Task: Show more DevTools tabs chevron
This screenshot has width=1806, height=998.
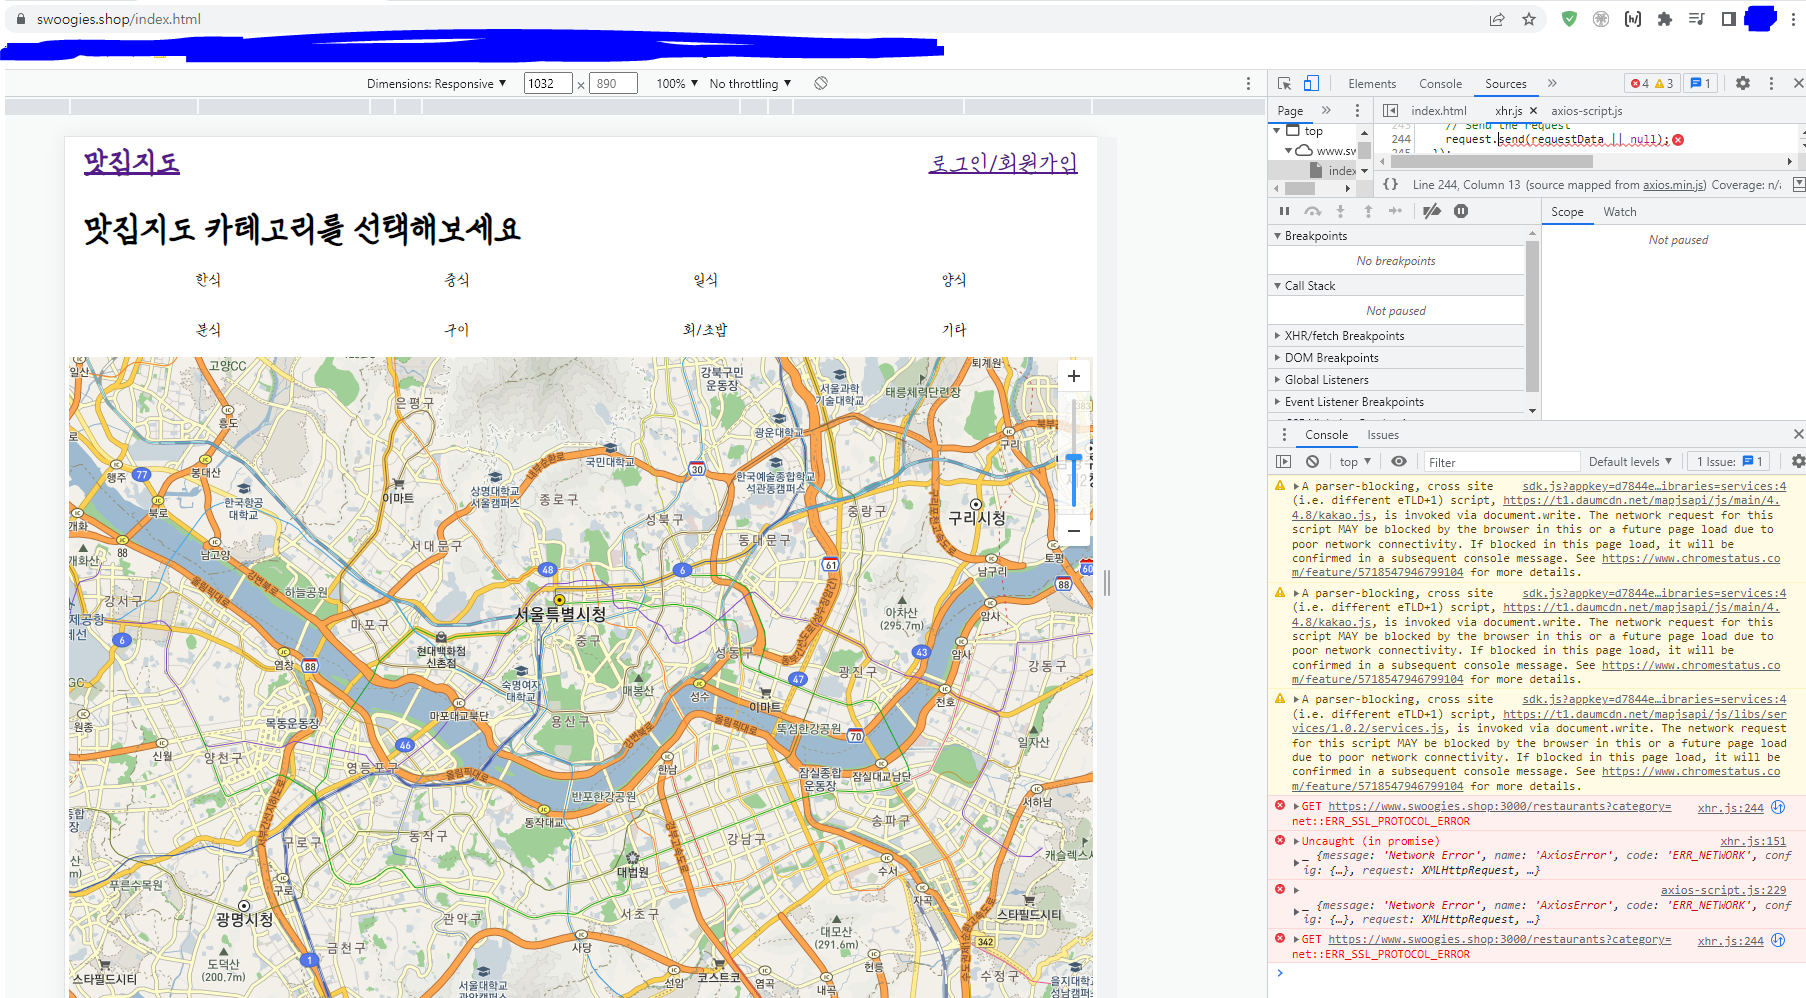Action: [x=1552, y=83]
